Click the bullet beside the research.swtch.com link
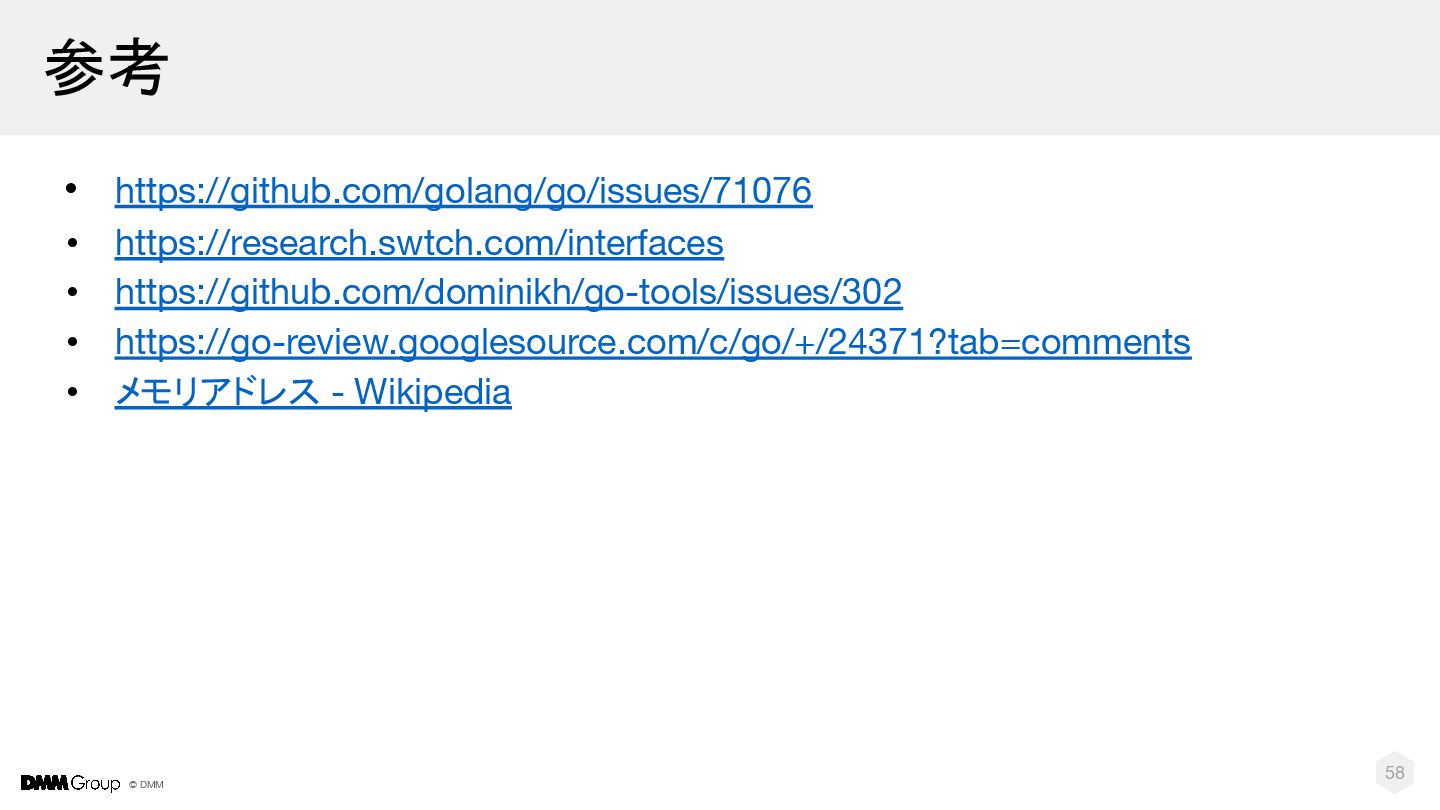Image resolution: width=1440 pixels, height=810 pixels. (x=72, y=243)
